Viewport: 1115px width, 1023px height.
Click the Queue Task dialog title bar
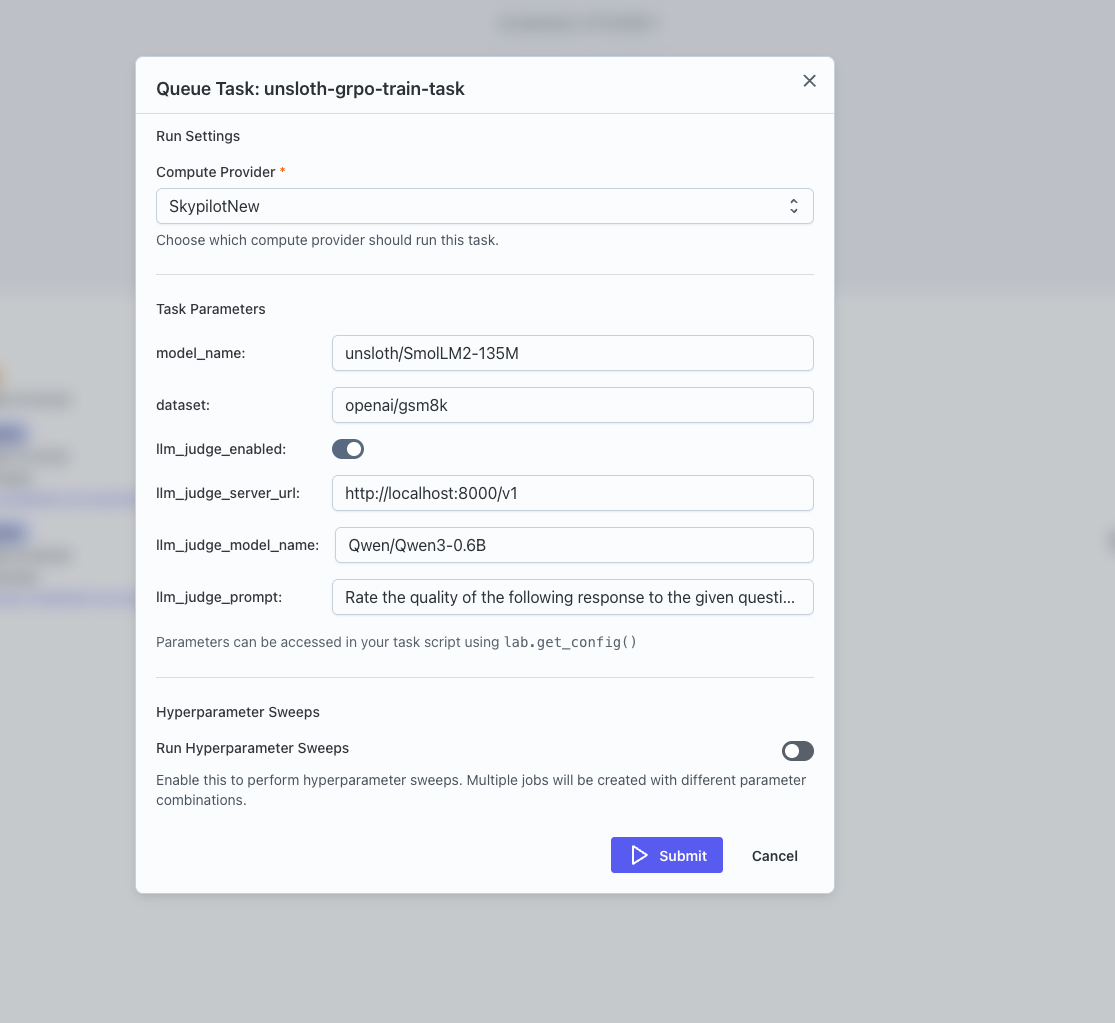pyautogui.click(x=310, y=88)
